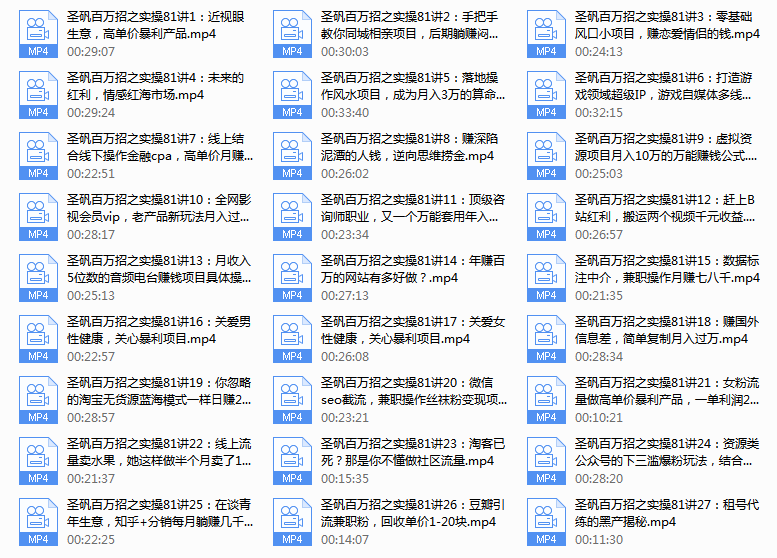
Task: Select the MP4 icon for 81讲23 淘客已死
Action: coord(292,461)
